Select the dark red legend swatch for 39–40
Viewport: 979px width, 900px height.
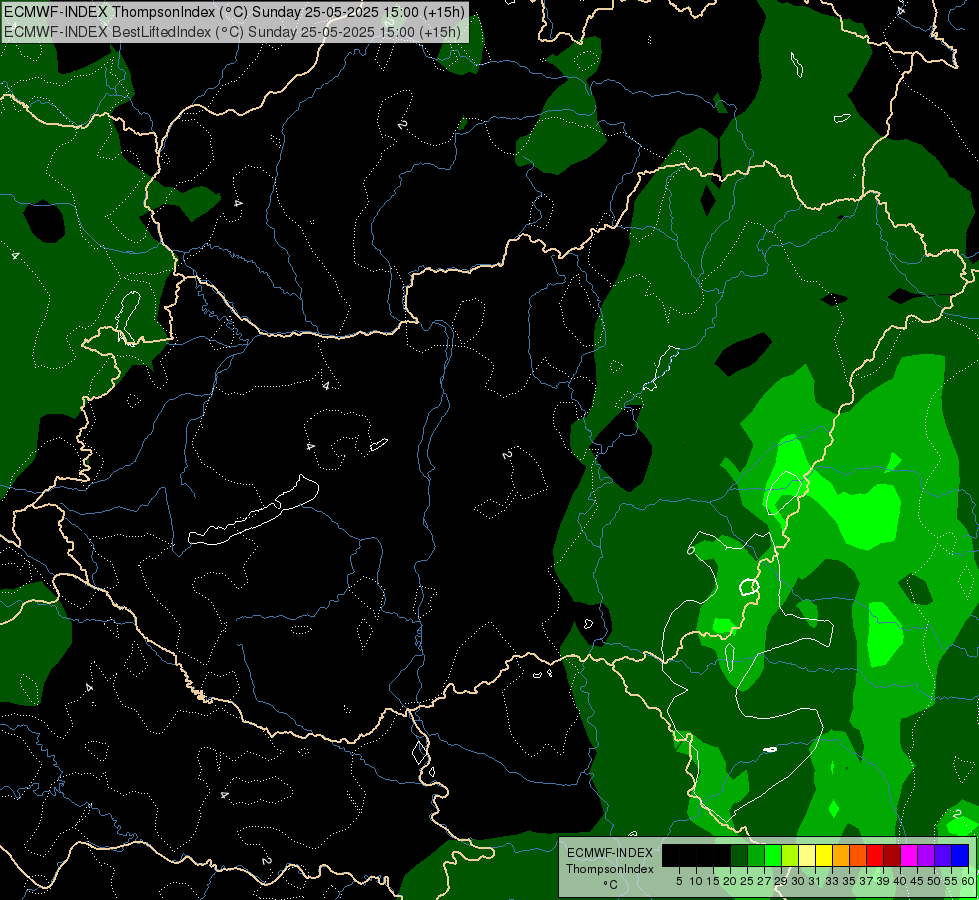[x=892, y=855]
